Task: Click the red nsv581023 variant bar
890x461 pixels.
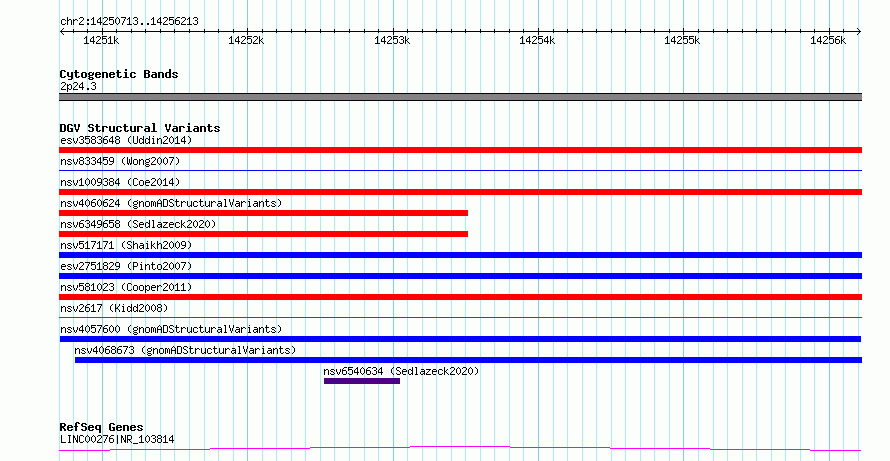Action: 460,297
